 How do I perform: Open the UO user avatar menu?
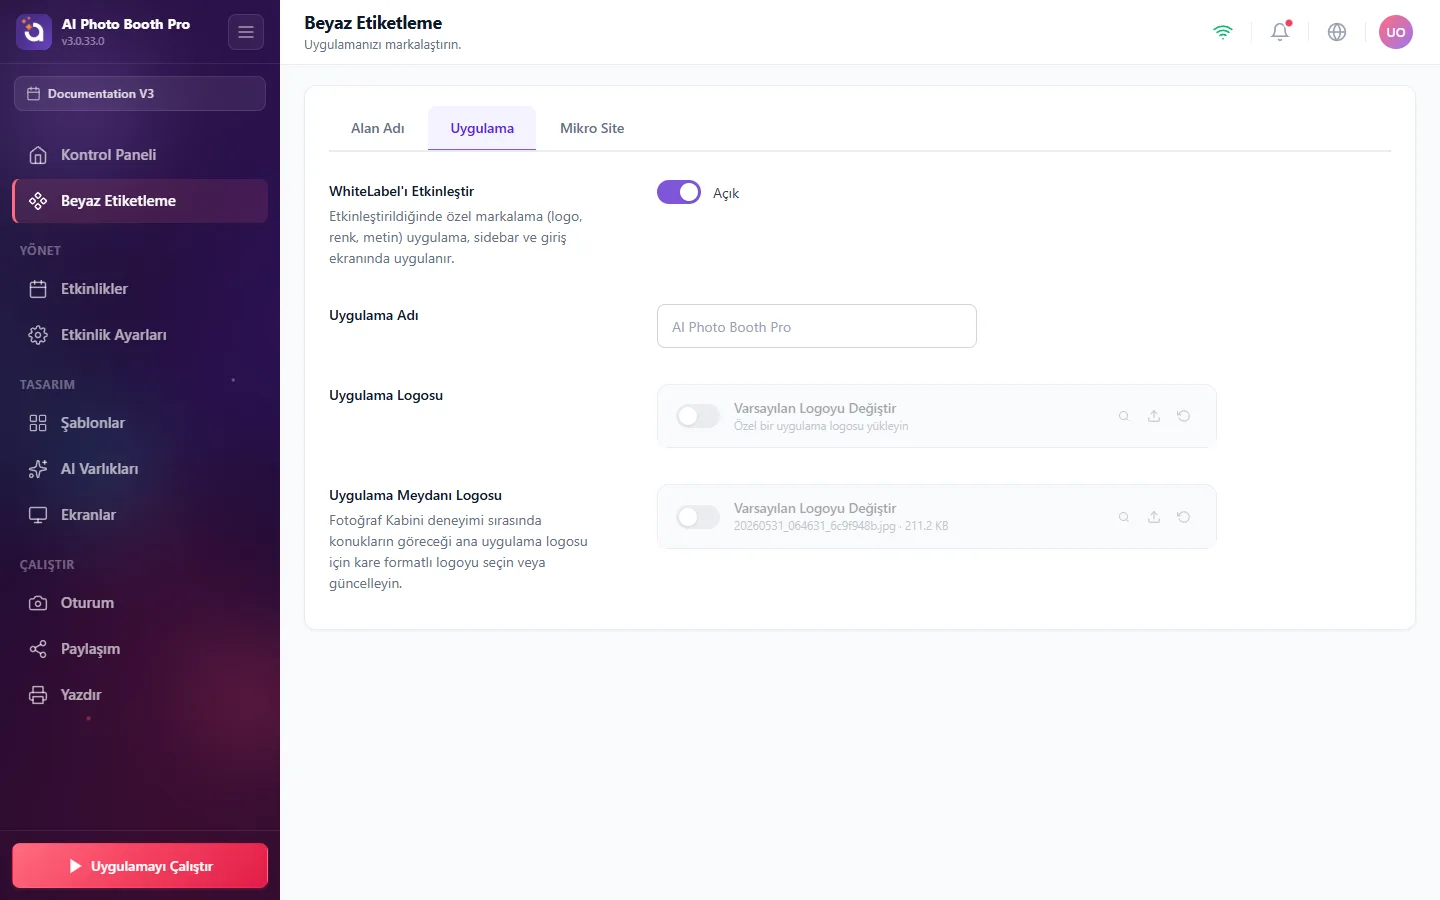click(x=1396, y=32)
